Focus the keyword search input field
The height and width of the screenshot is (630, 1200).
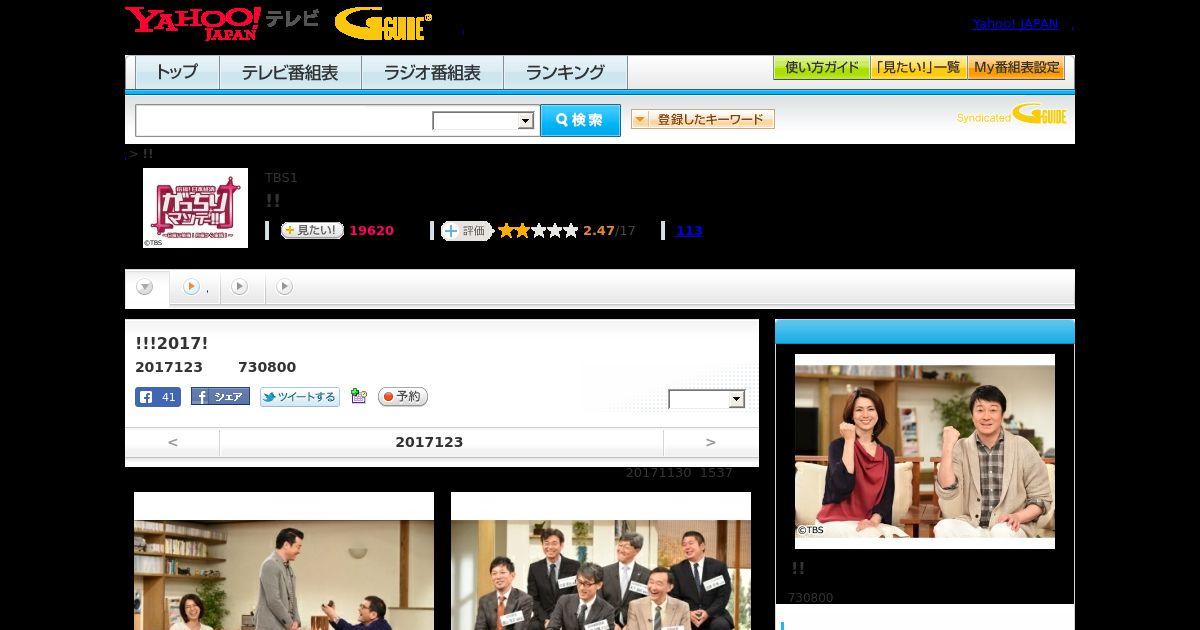[284, 121]
